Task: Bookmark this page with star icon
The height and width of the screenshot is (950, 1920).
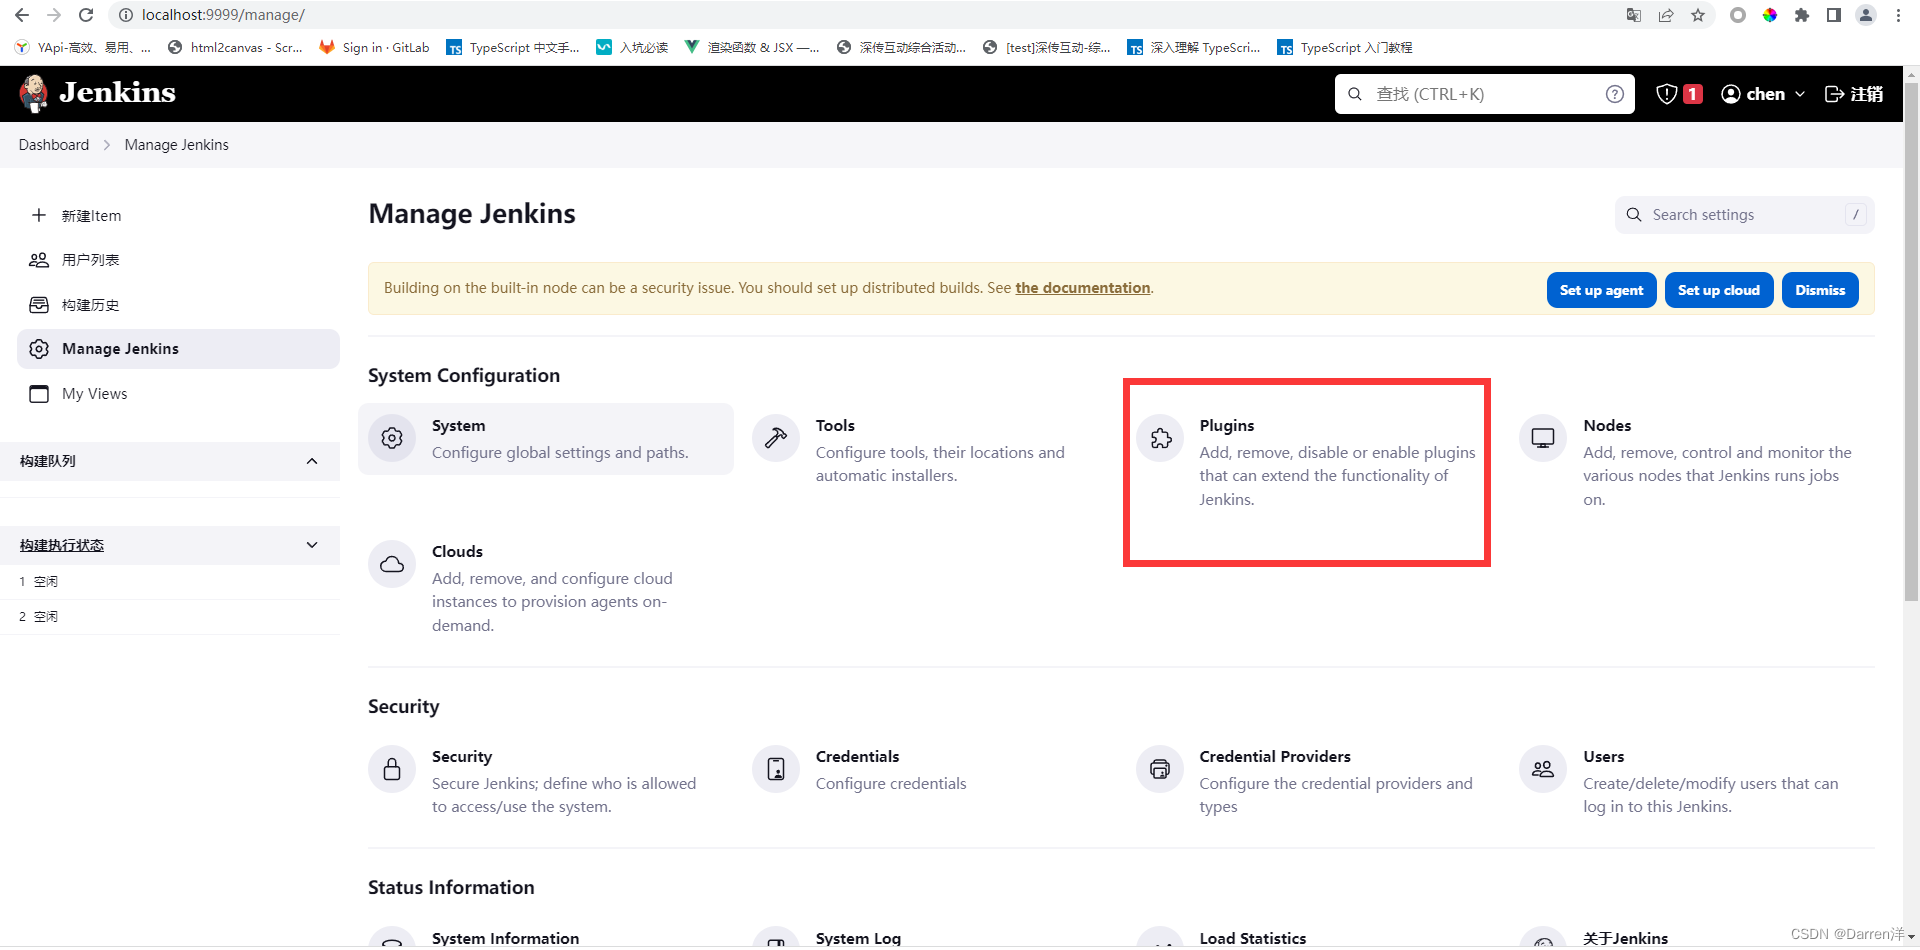Action: [x=1698, y=15]
